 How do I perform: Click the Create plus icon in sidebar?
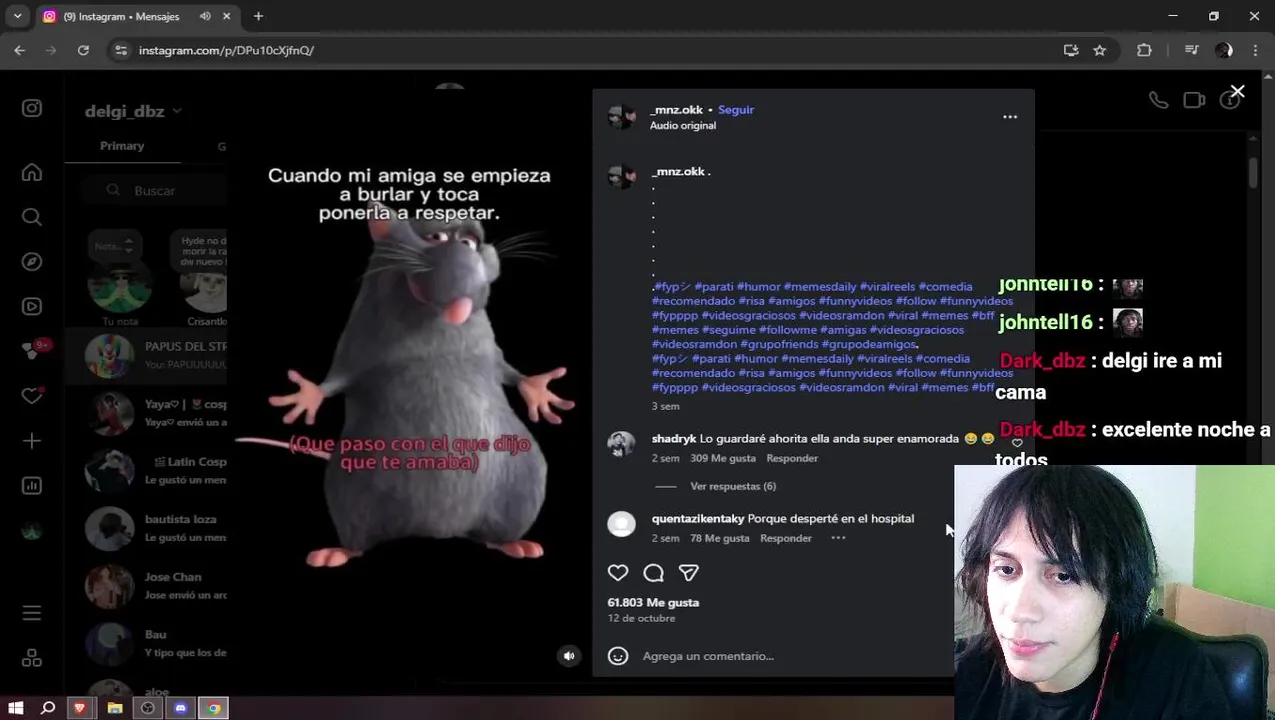[32, 441]
